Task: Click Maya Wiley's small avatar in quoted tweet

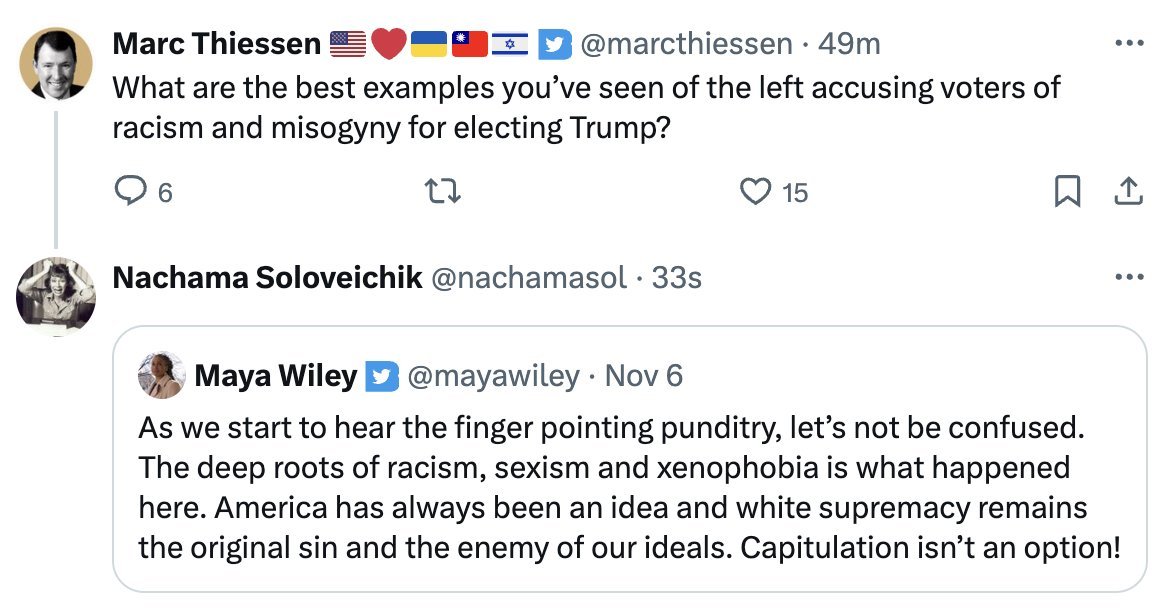Action: (x=163, y=376)
